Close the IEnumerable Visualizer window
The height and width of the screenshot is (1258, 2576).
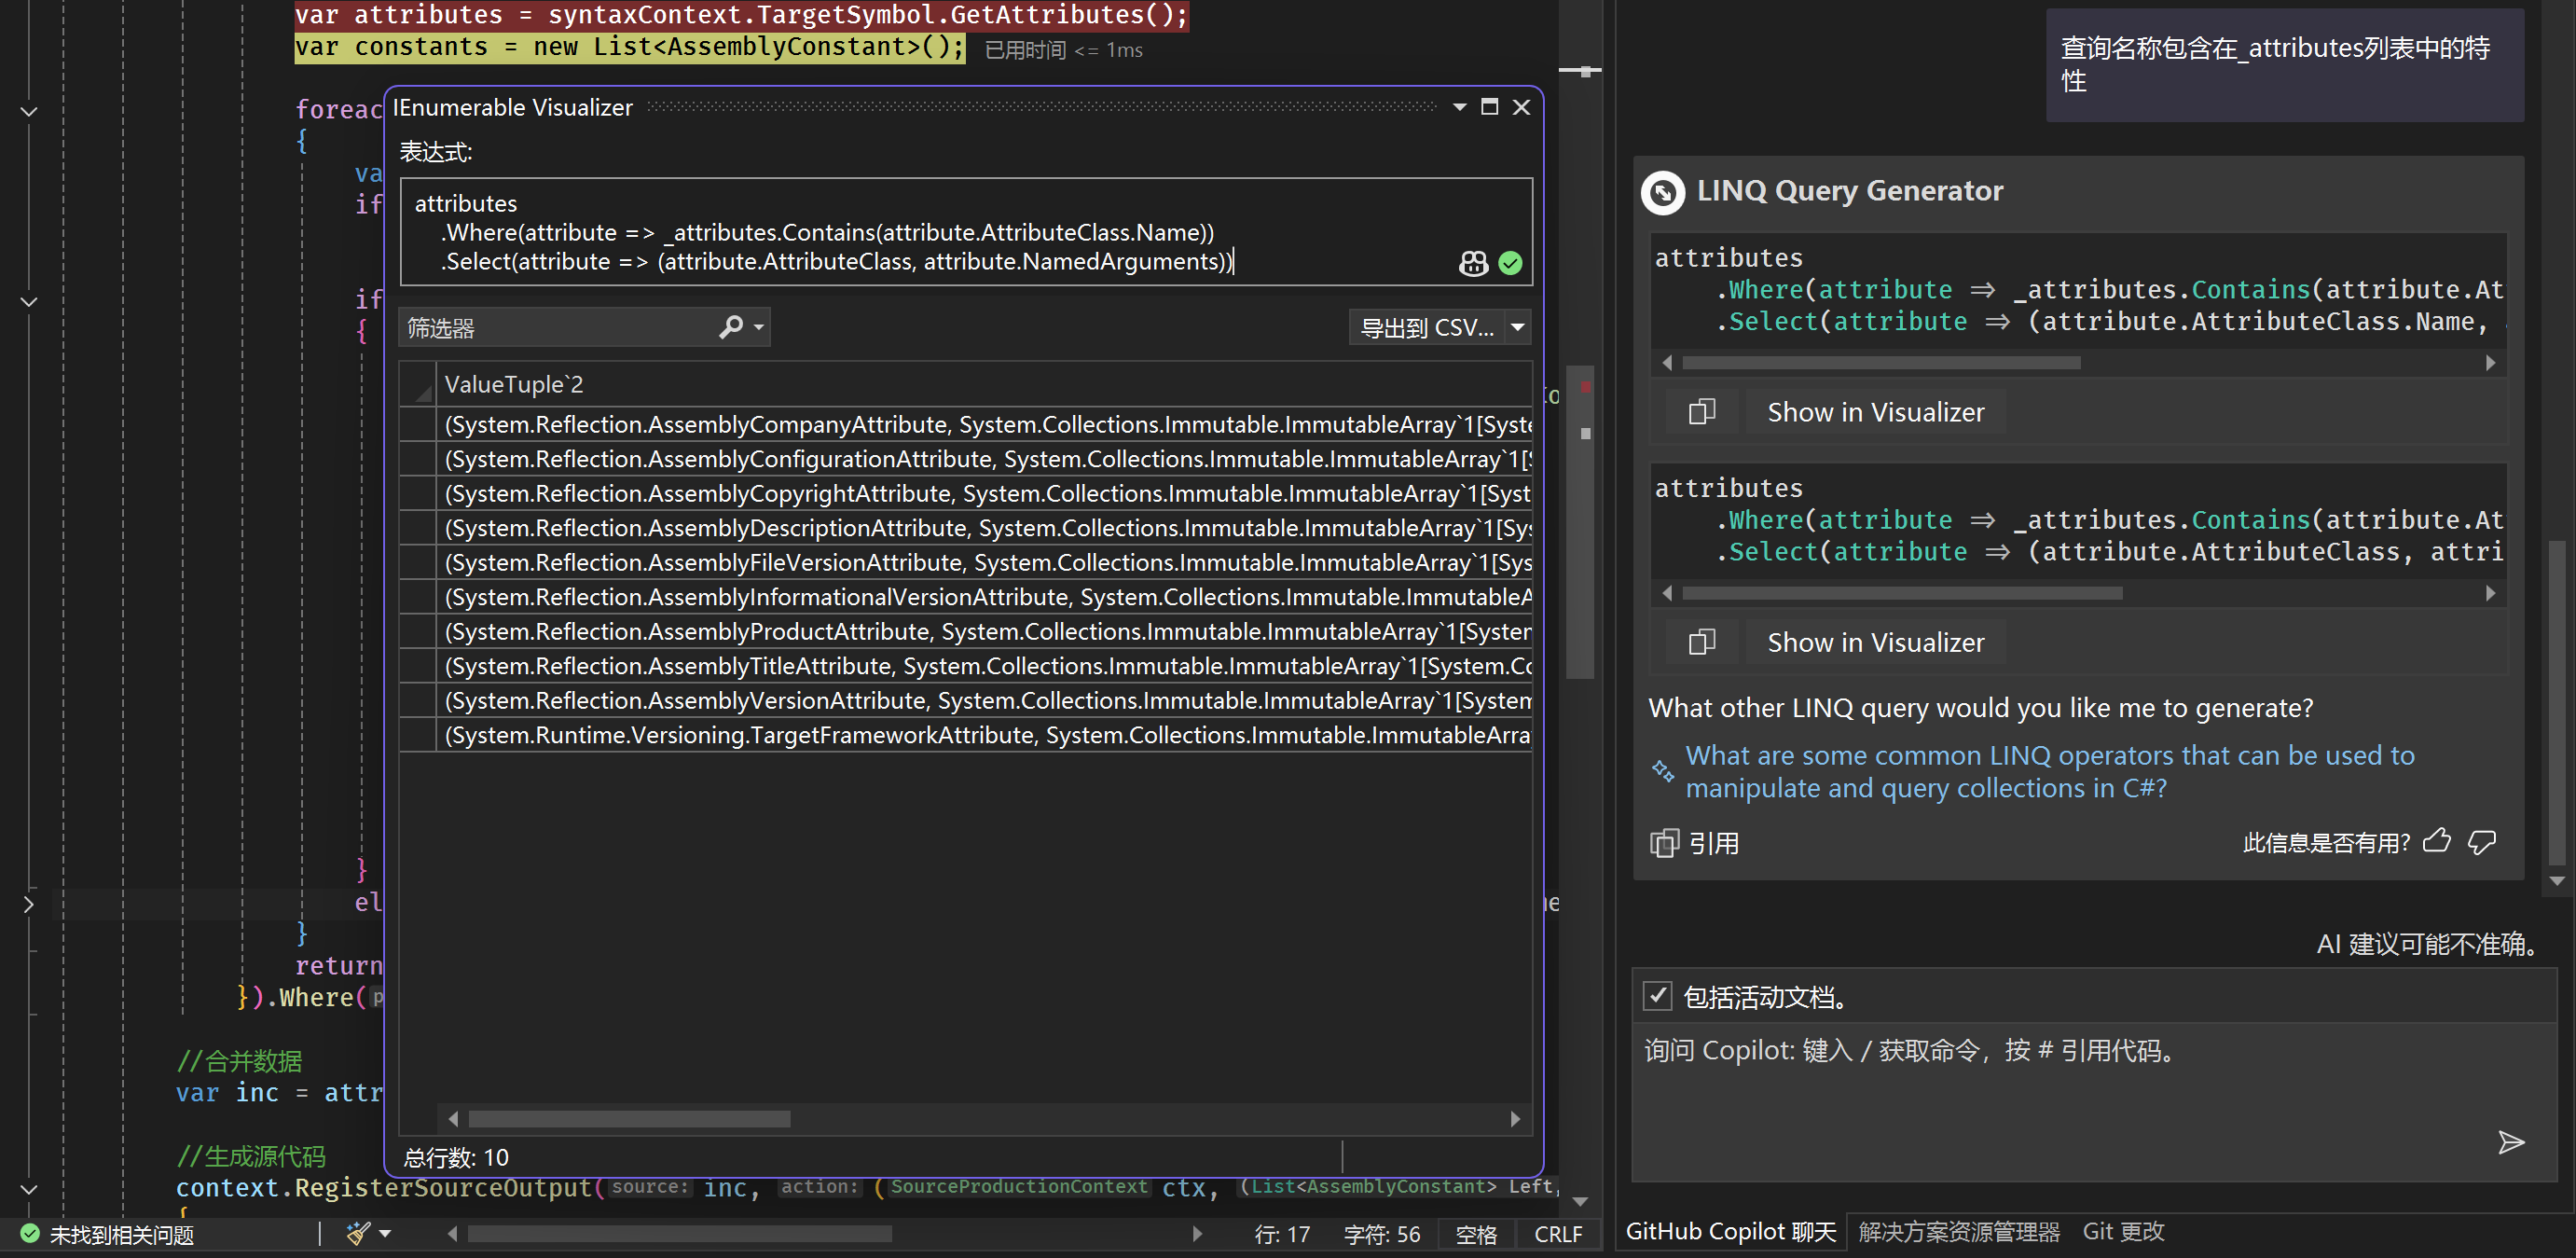(1521, 107)
